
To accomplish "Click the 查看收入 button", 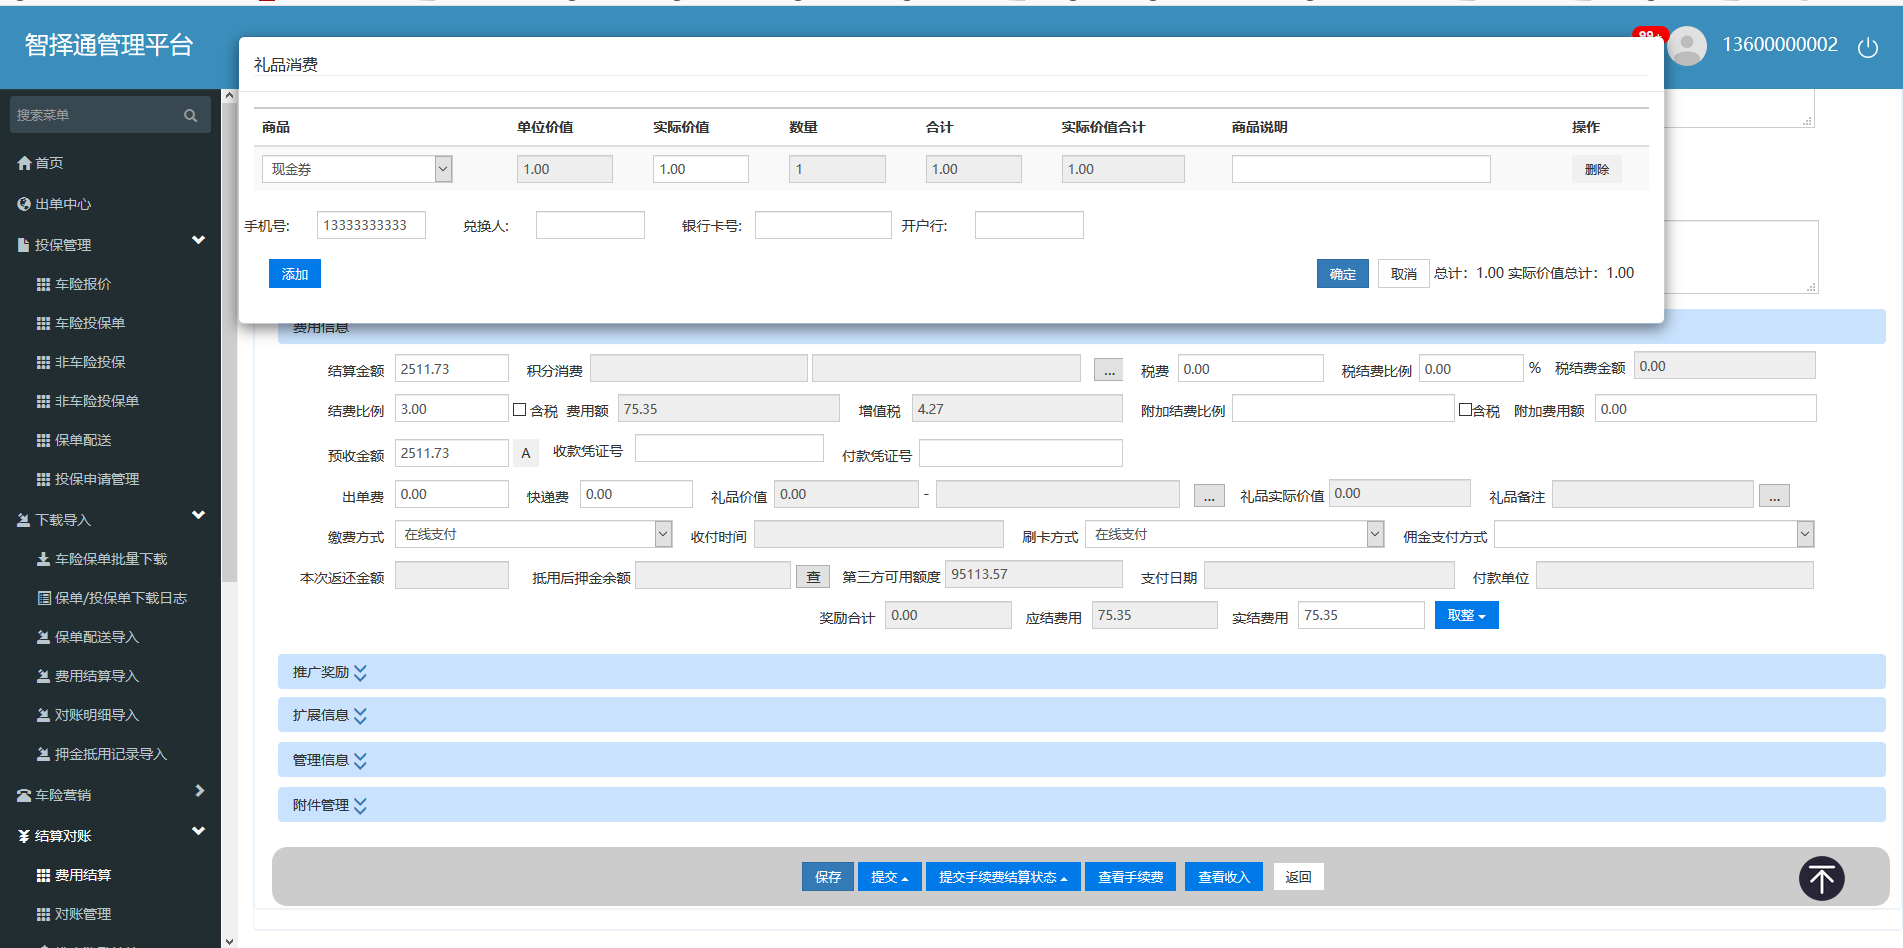I will point(1224,877).
